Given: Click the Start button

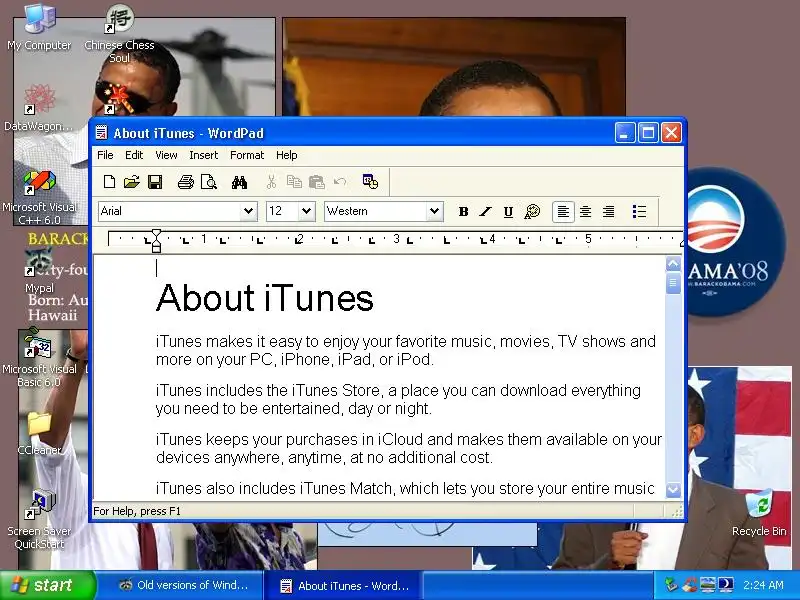Looking at the screenshot, I should [47, 585].
